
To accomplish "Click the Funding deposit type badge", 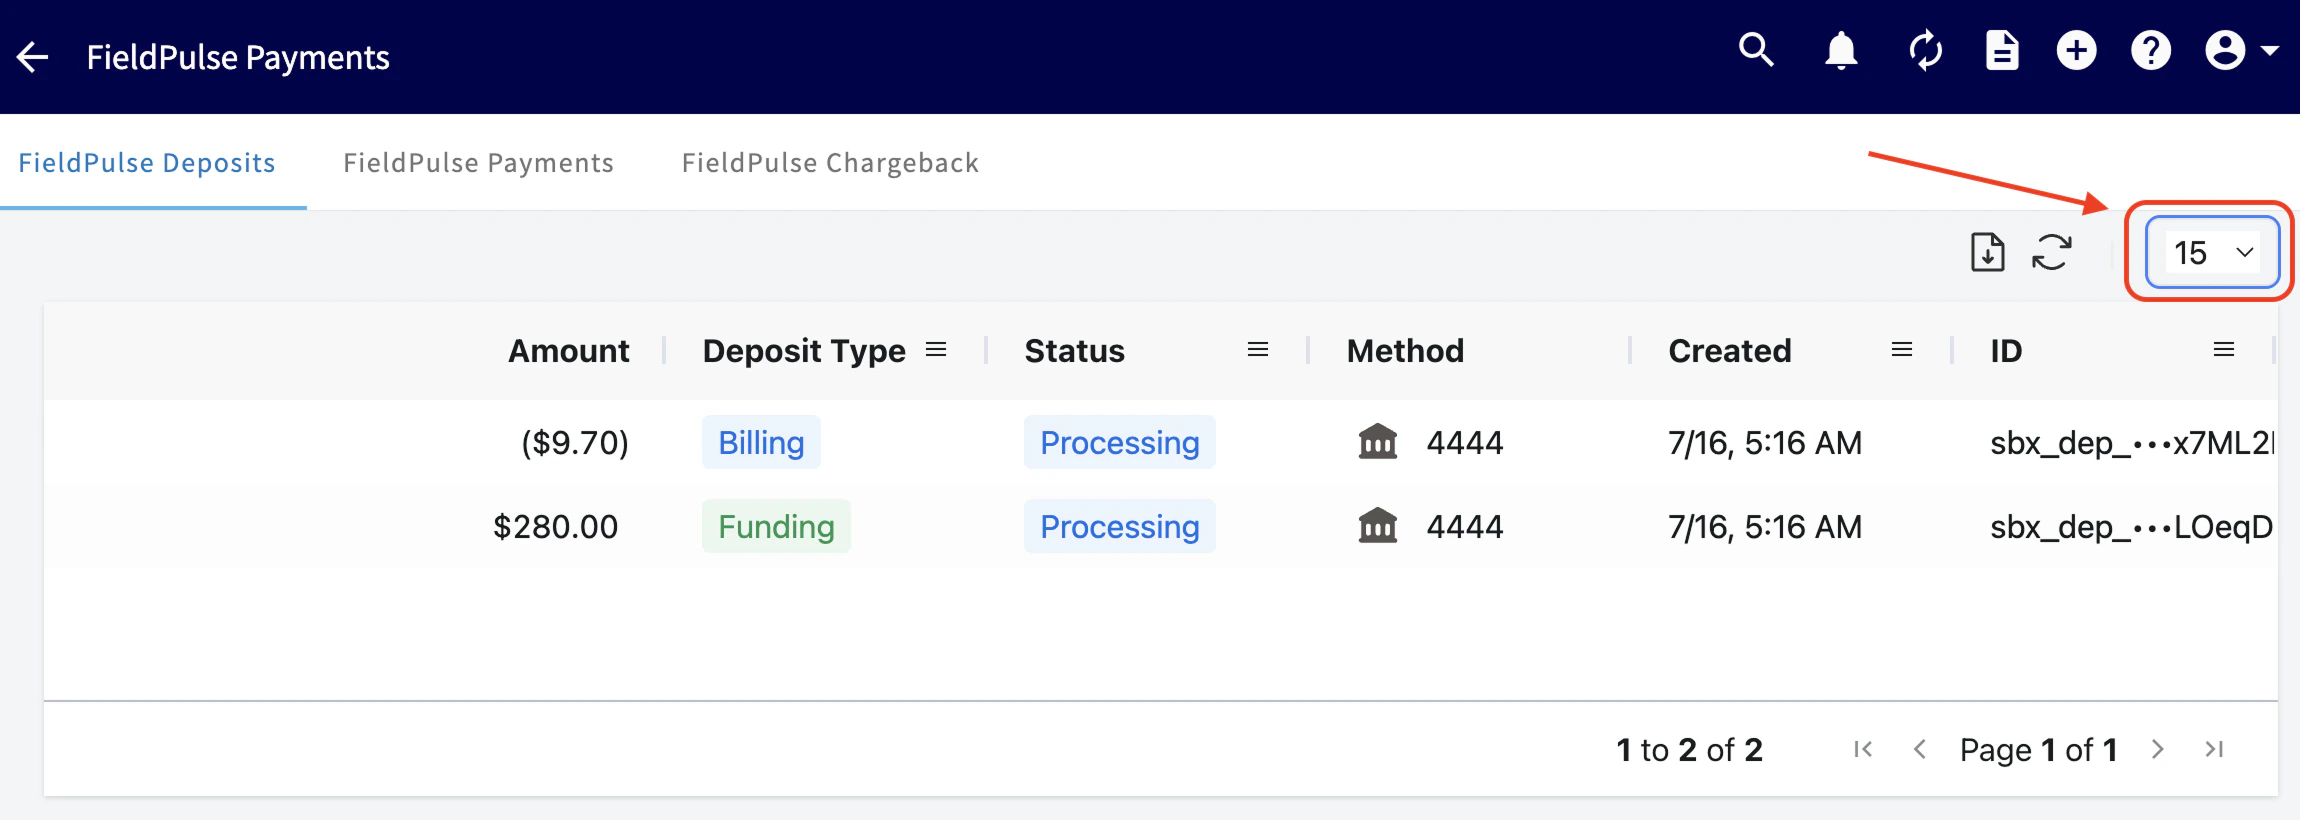I will [776, 526].
